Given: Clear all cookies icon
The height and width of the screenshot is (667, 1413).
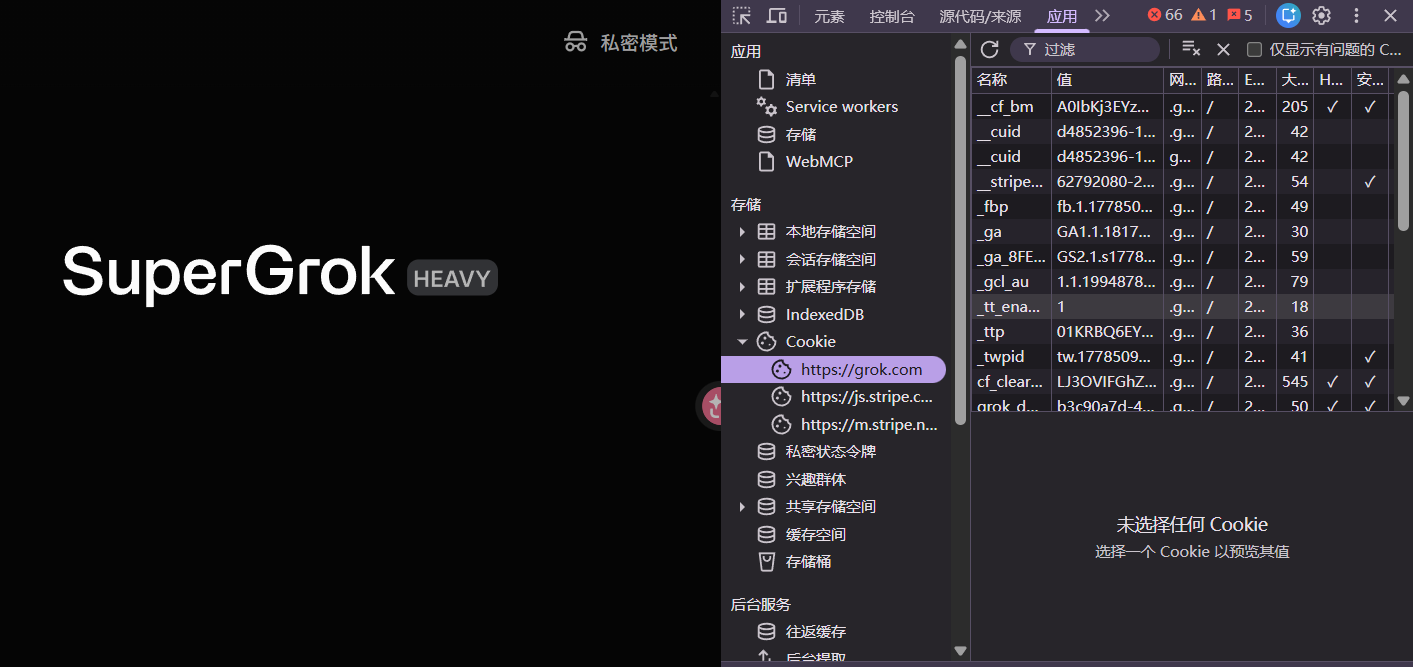Looking at the screenshot, I should 1191,49.
